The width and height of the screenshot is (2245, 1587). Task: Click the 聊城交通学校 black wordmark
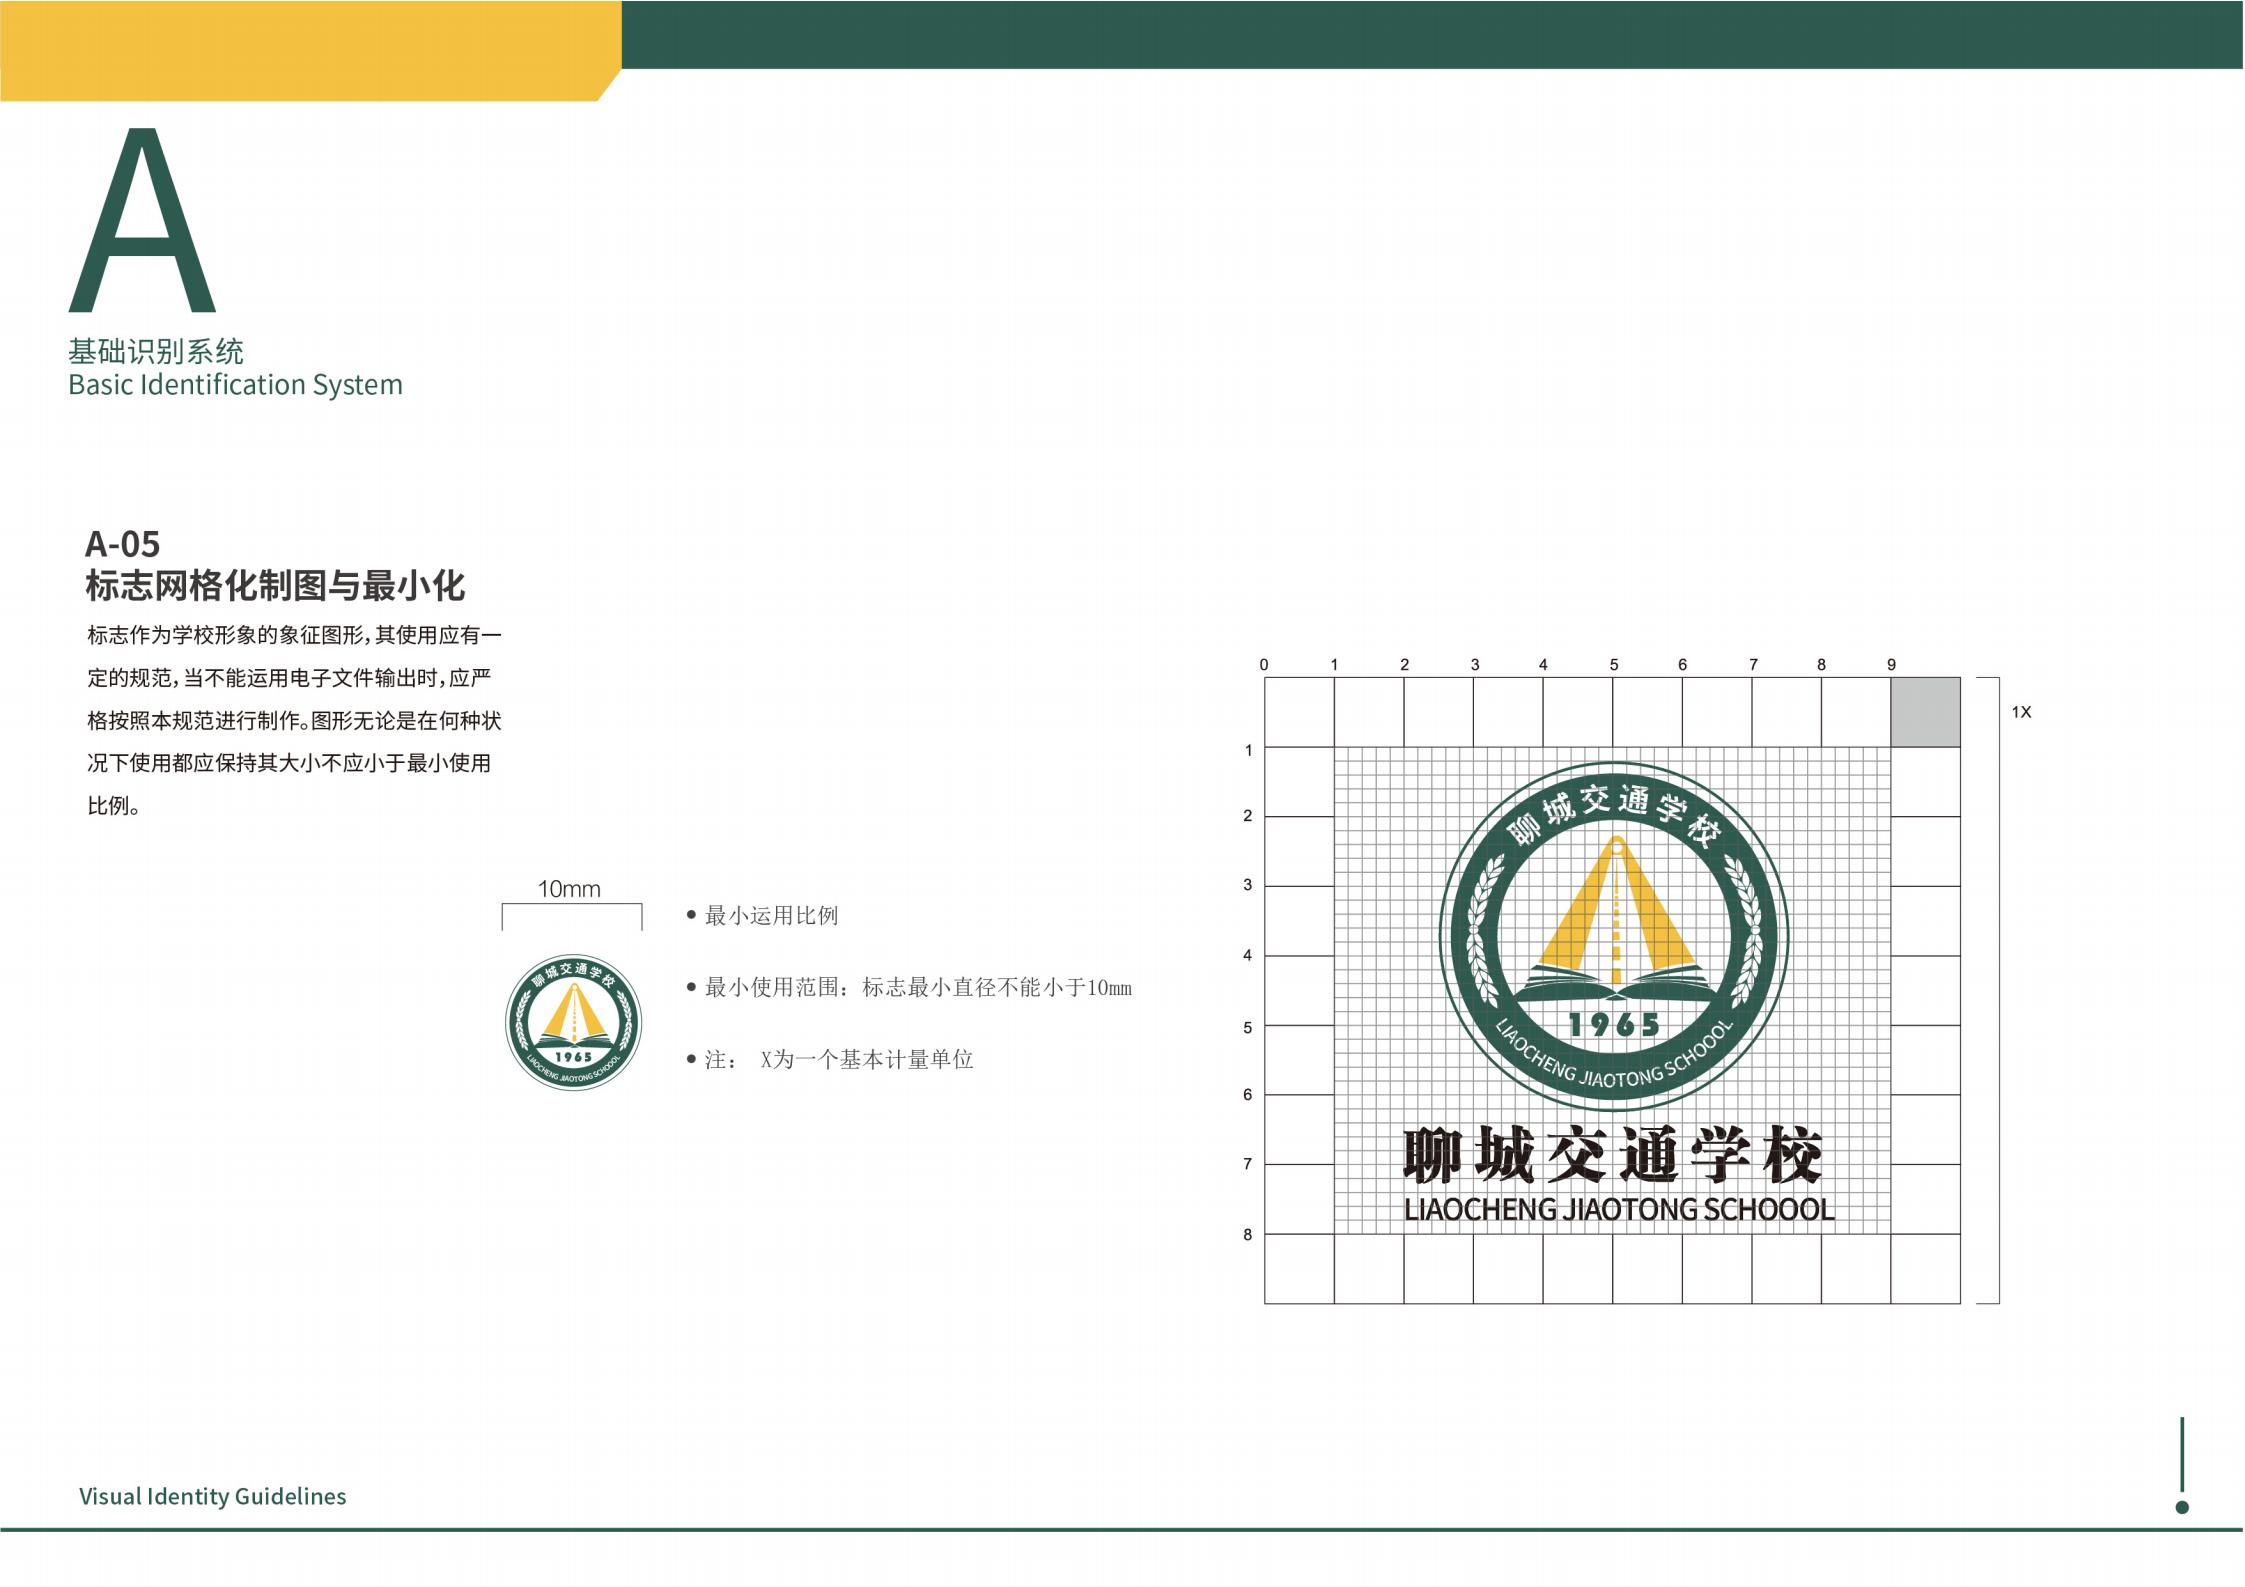pos(1612,1155)
